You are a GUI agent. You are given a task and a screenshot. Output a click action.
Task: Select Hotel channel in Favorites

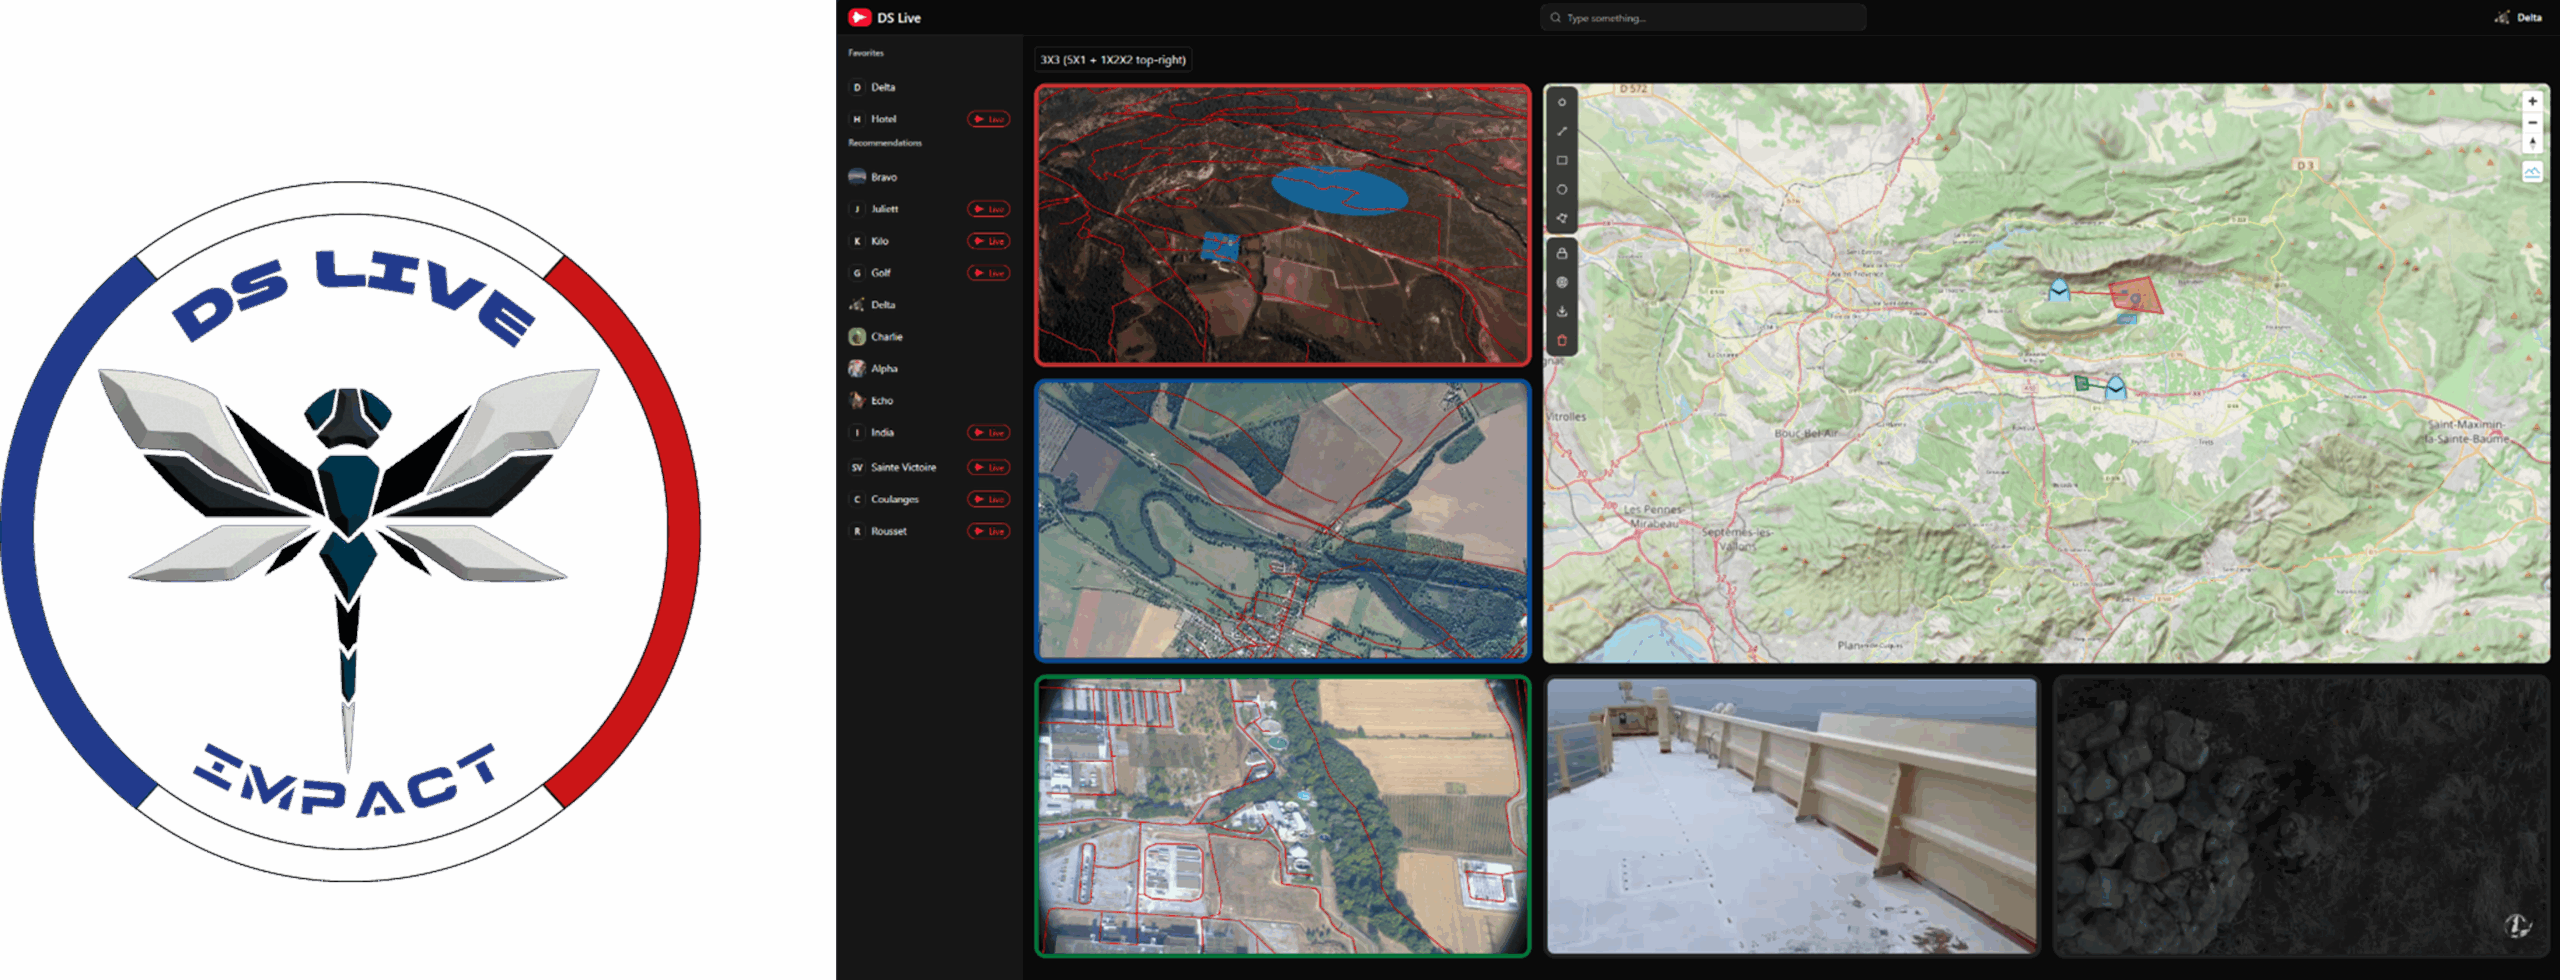pos(884,119)
